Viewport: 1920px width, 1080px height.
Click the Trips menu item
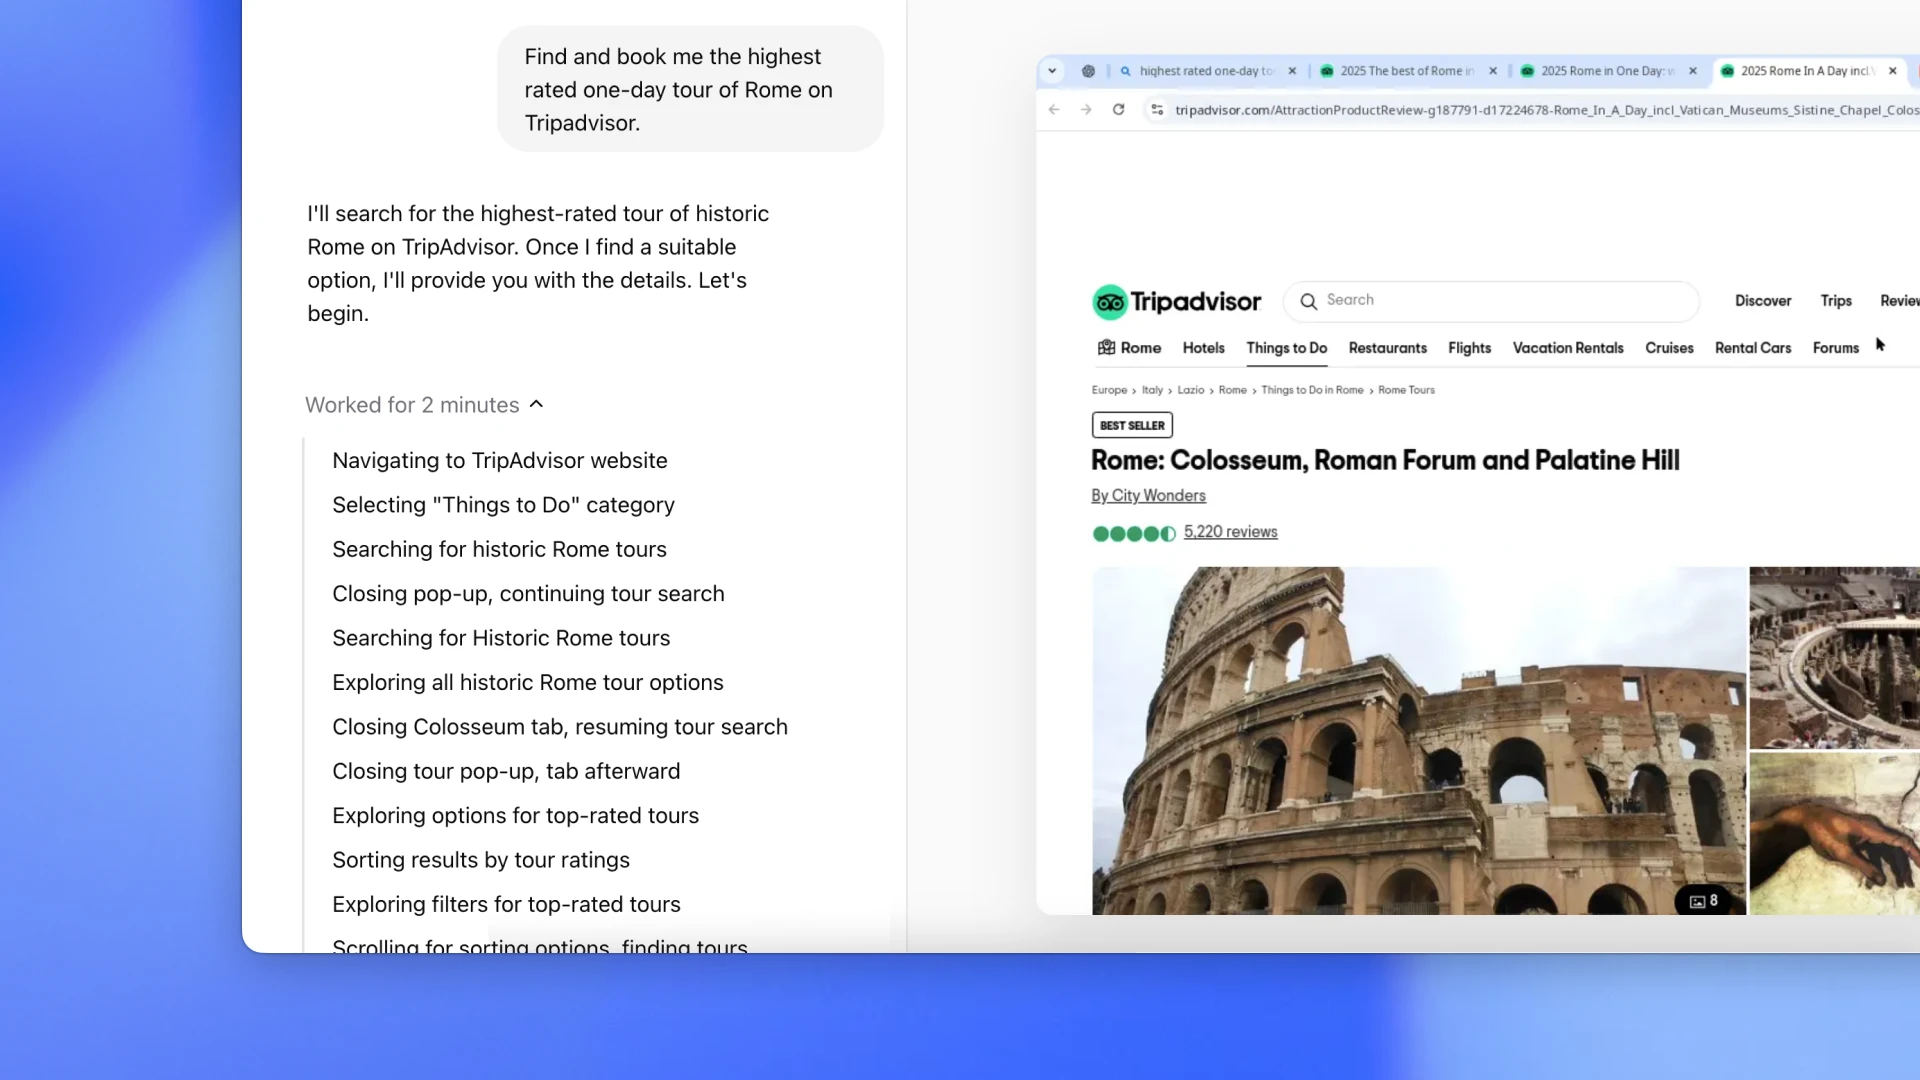(1837, 301)
